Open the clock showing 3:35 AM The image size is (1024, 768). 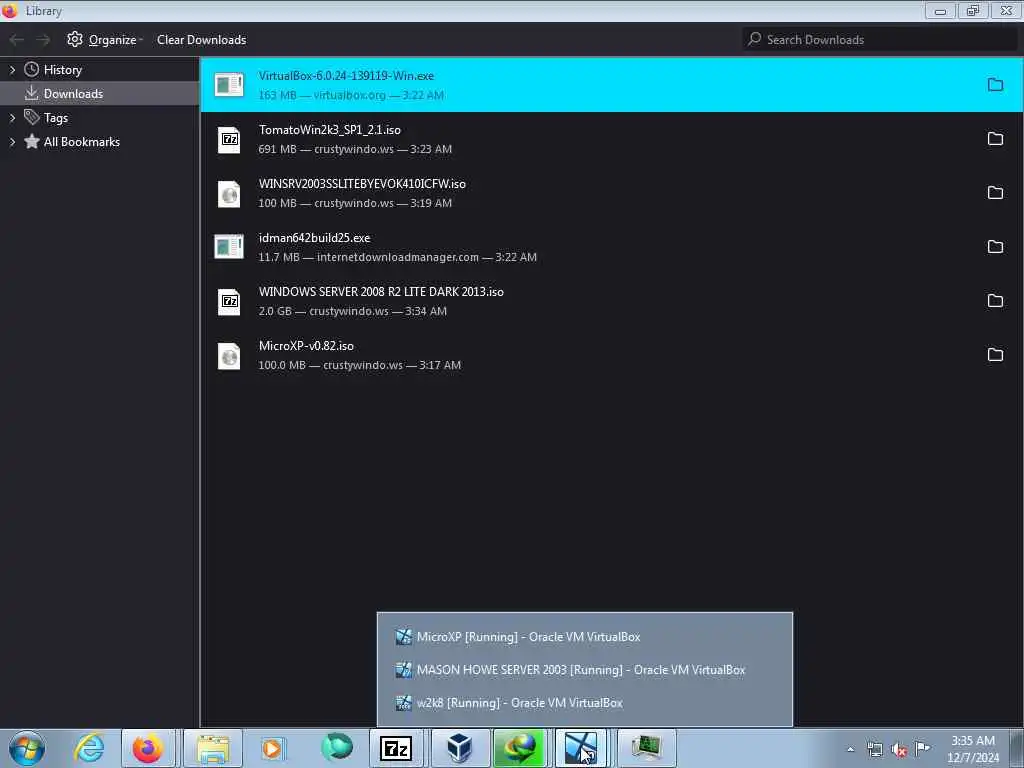coord(973,749)
